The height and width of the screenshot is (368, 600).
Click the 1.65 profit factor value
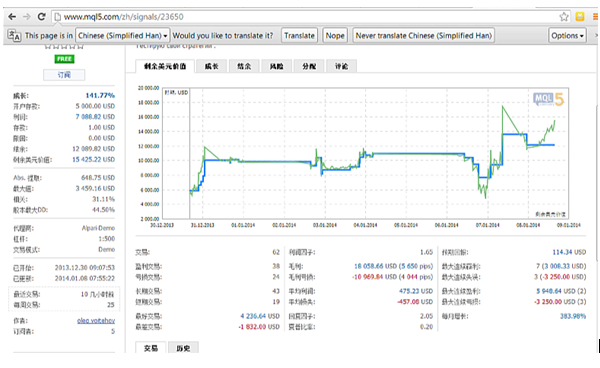426,252
